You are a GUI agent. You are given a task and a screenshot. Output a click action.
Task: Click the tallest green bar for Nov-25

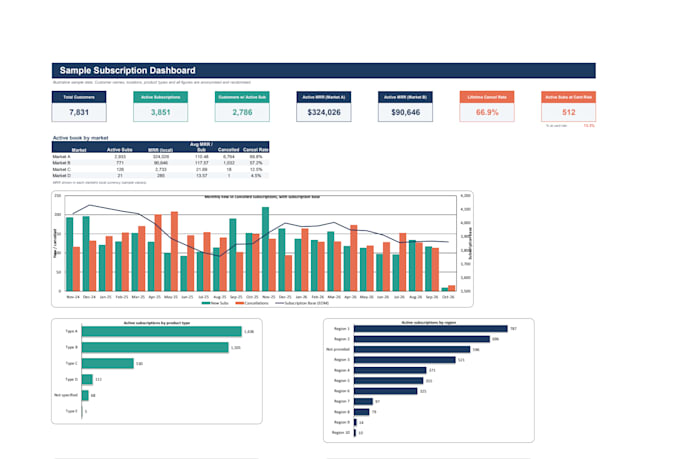point(265,249)
